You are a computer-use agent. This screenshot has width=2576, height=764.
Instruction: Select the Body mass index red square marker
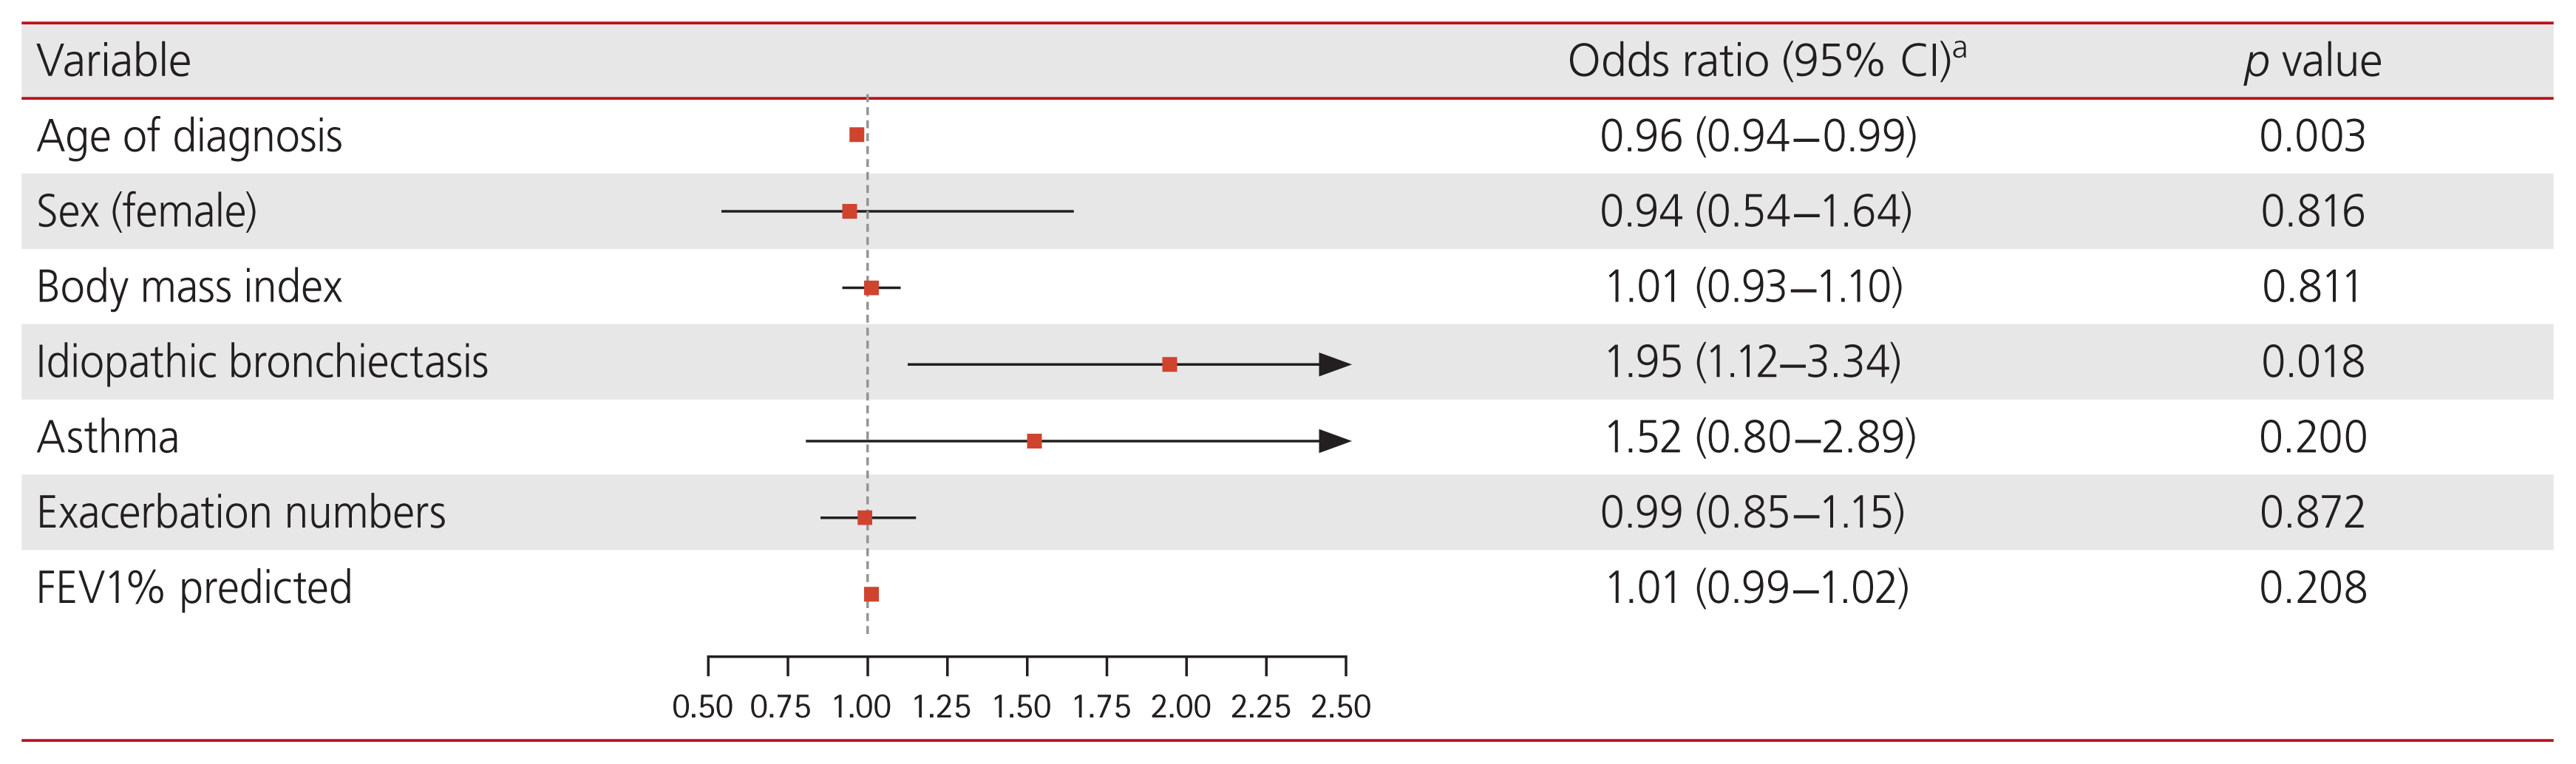(x=871, y=288)
